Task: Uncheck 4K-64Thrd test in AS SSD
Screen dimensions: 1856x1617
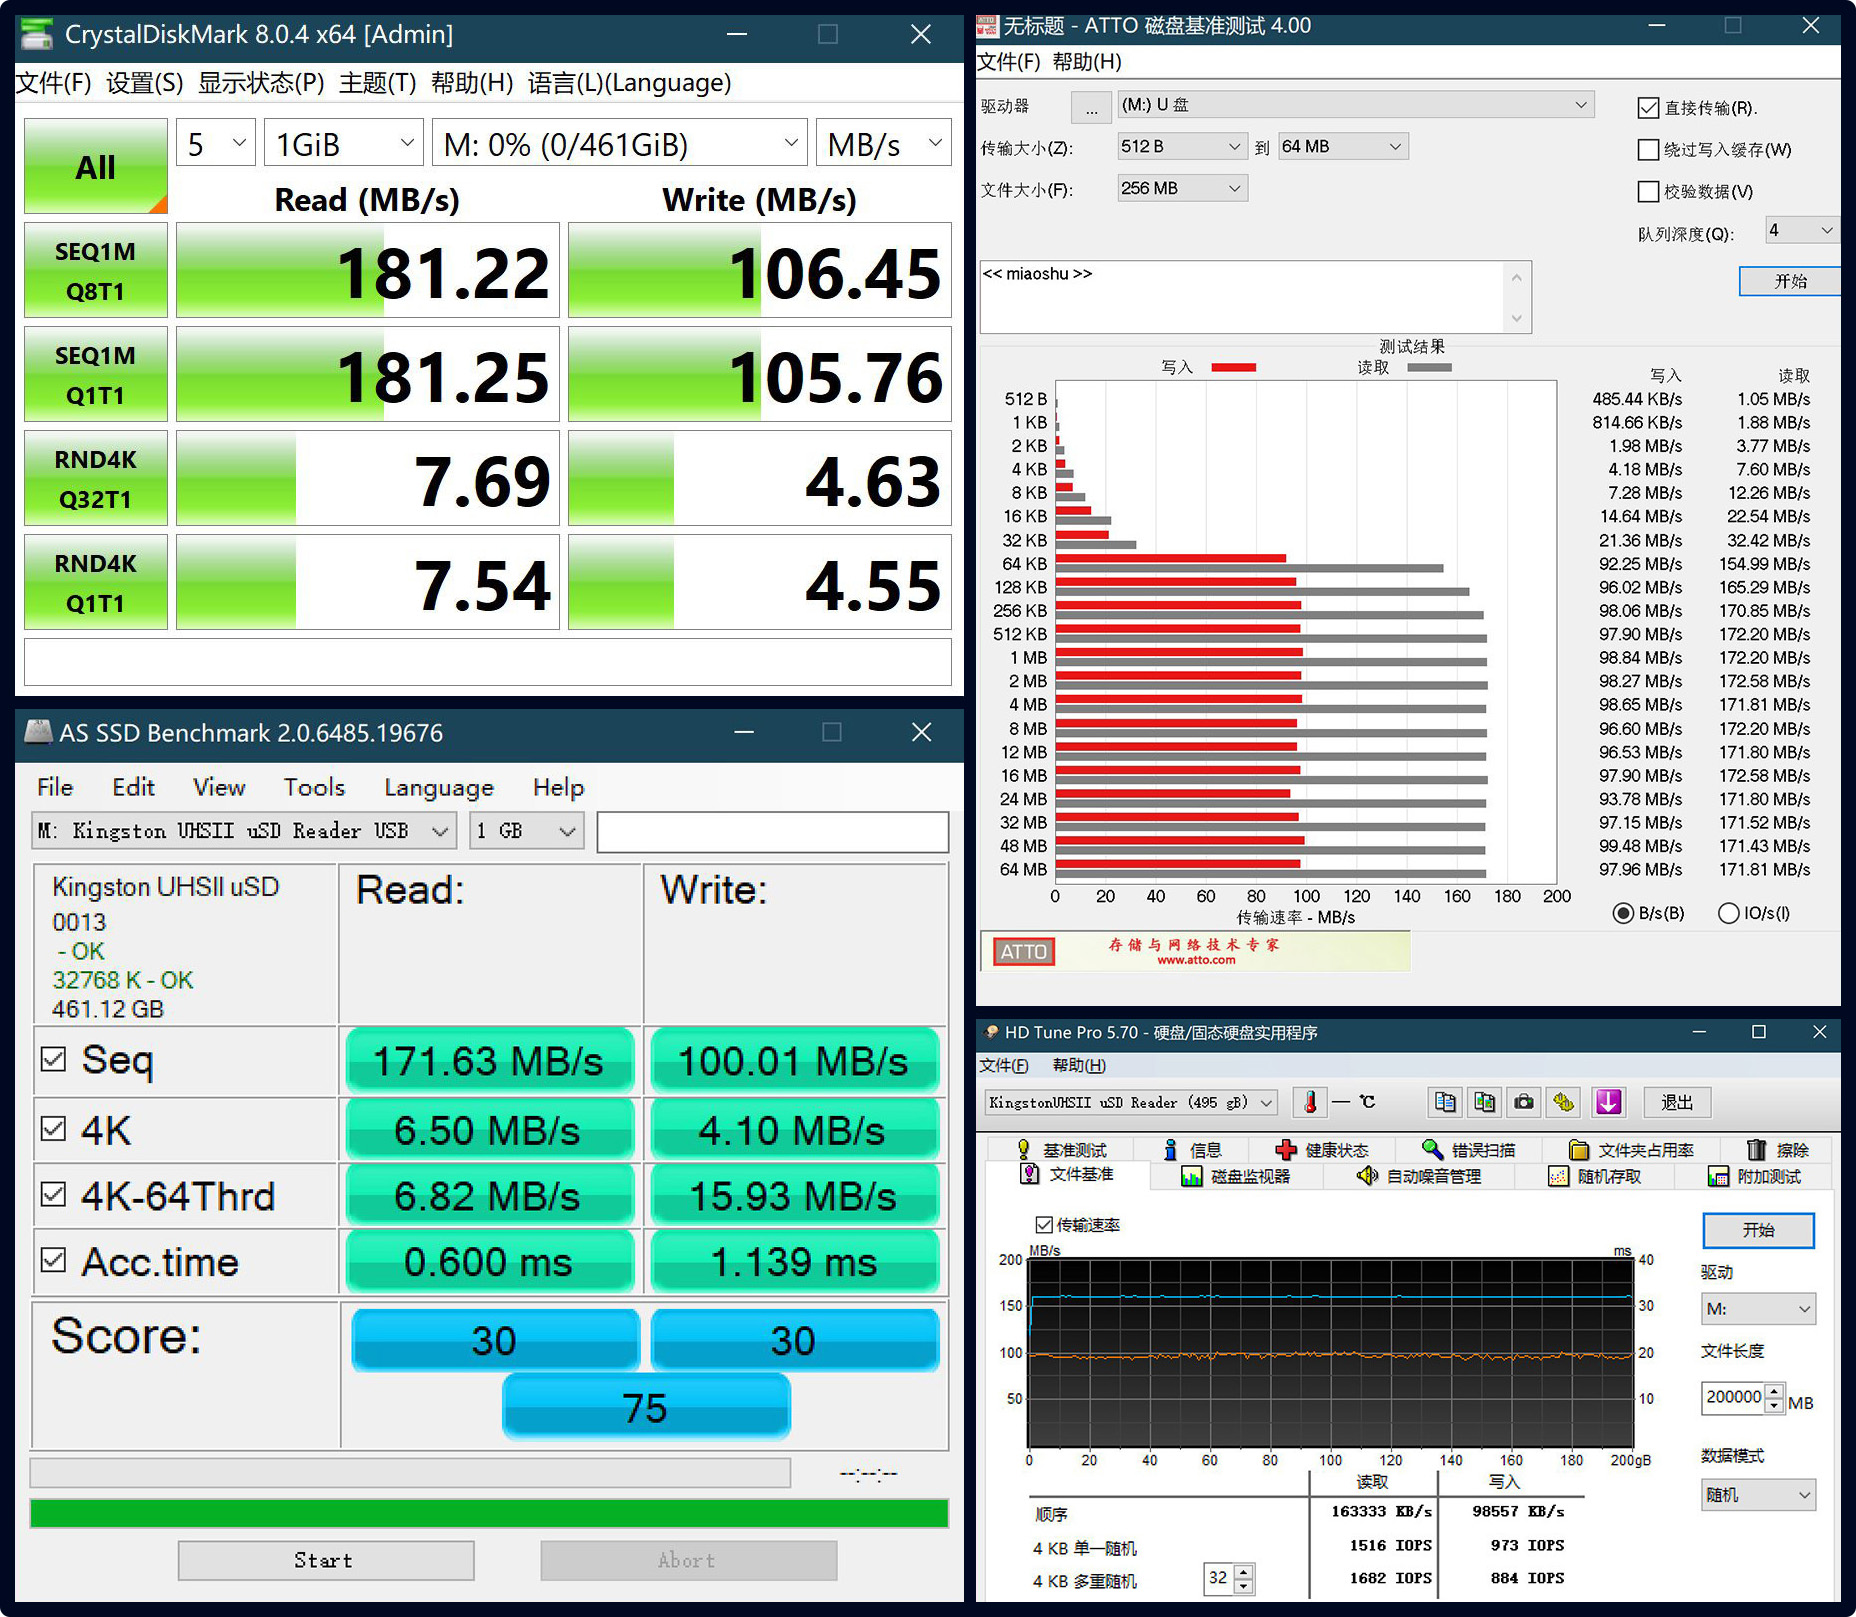Action: tap(53, 1194)
